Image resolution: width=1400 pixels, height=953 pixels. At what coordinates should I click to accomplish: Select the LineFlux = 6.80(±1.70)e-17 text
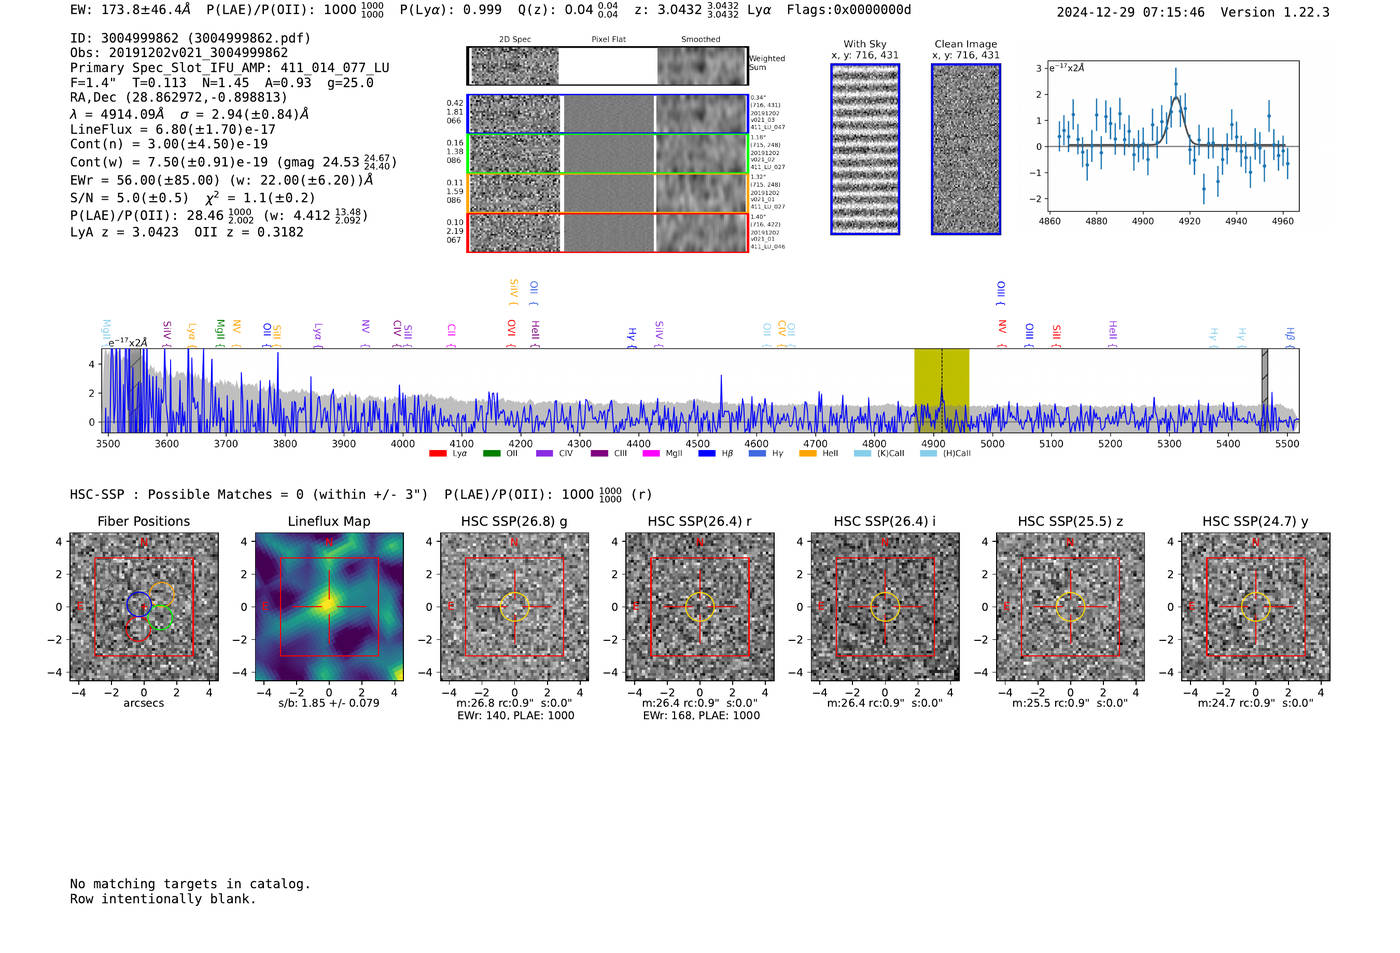click(x=173, y=129)
